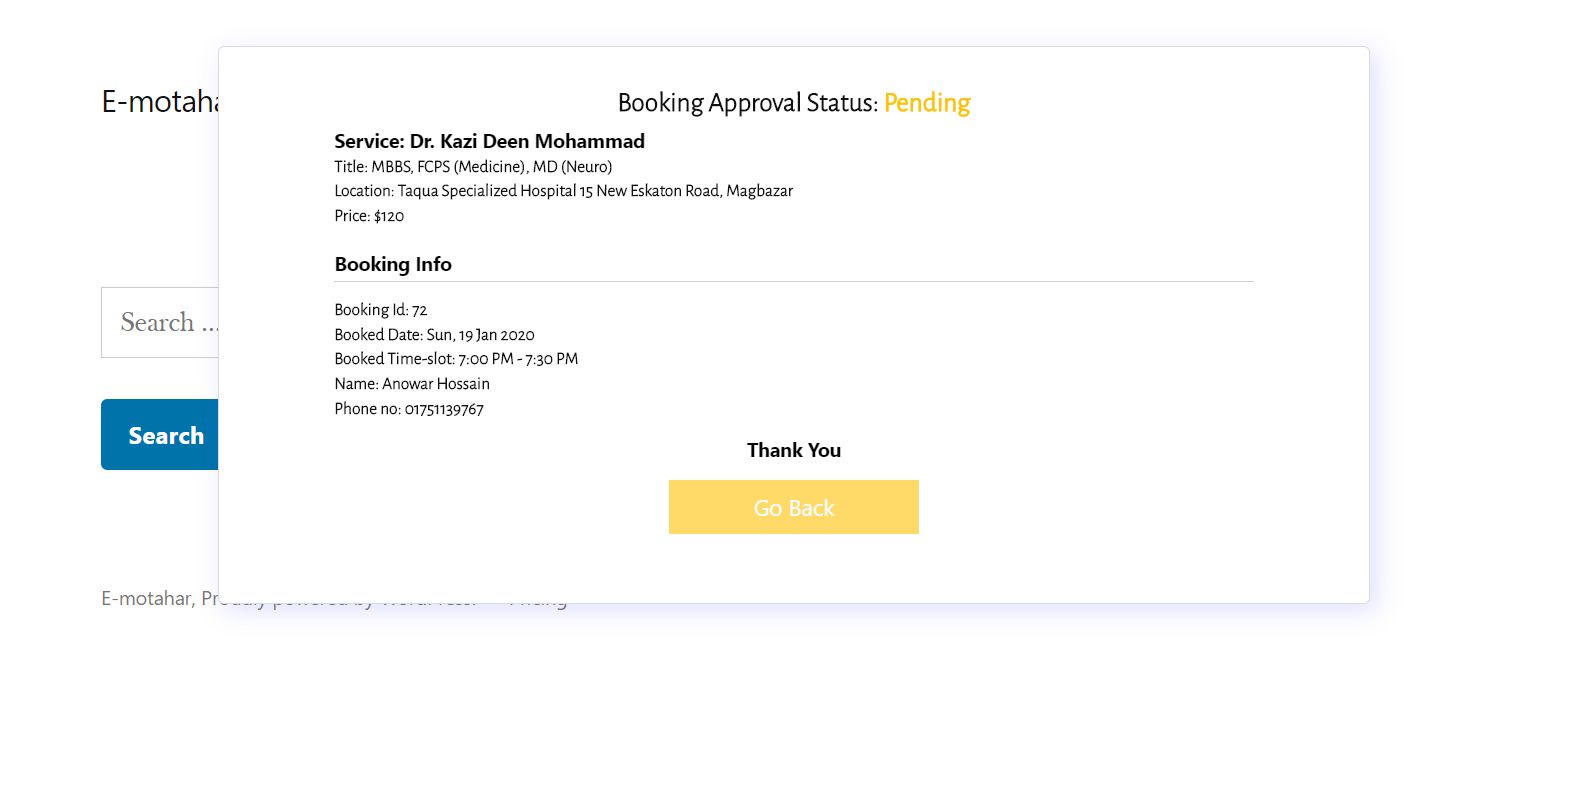Click the Taqua Specialized Hospital location line
Image resolution: width=1580 pixels, height=790 pixels.
point(564,191)
